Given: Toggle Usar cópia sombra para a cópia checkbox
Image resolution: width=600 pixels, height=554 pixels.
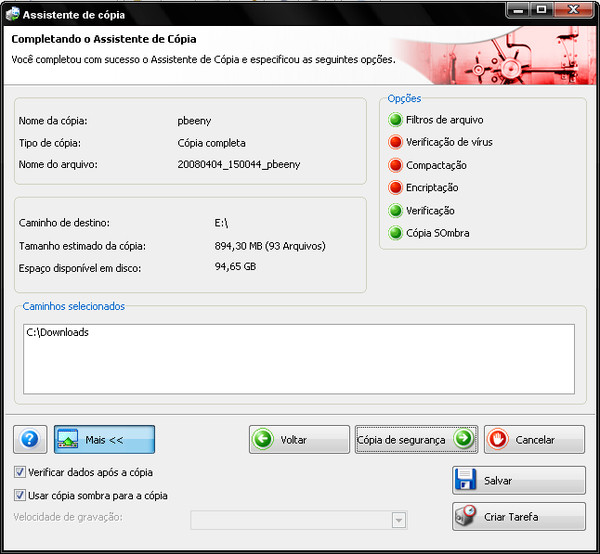Looking at the screenshot, I should (20, 495).
